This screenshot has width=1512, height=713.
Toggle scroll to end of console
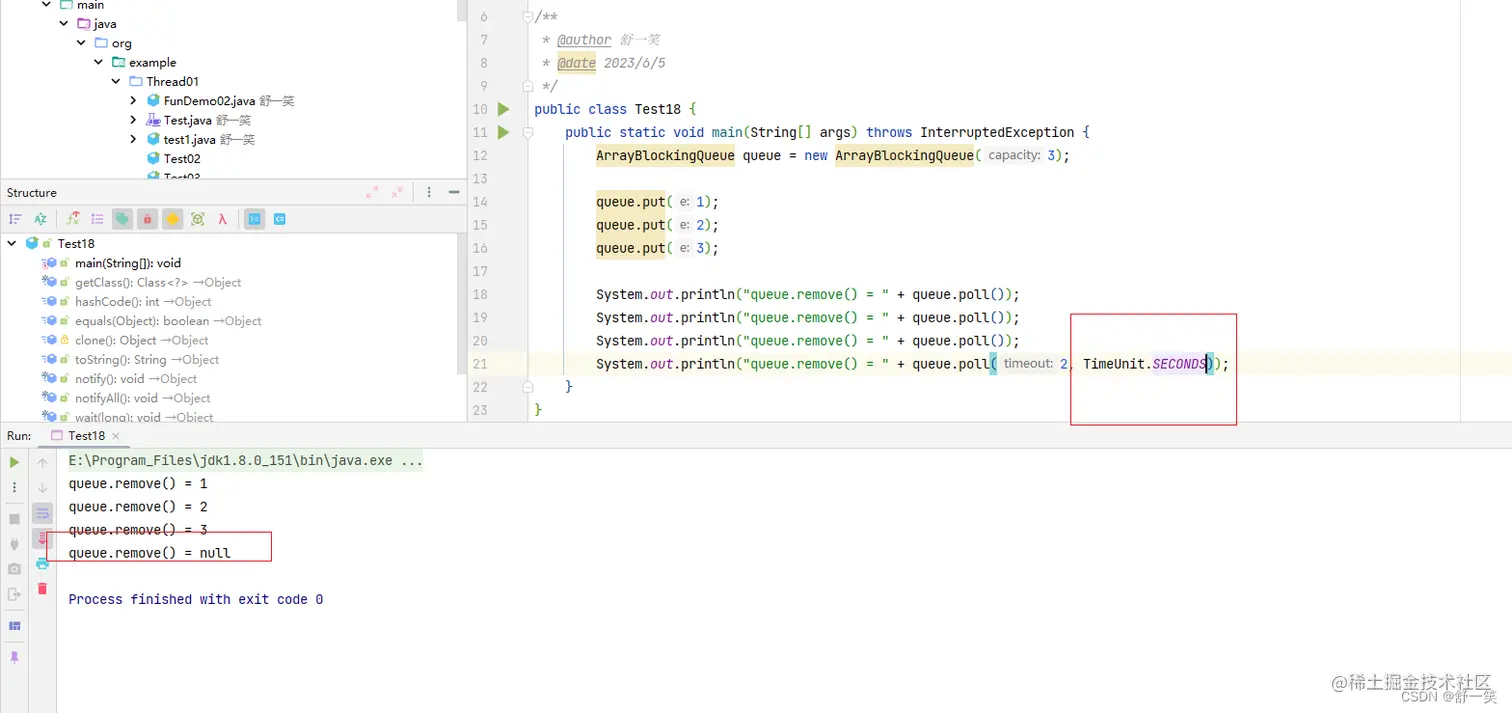click(x=42, y=538)
